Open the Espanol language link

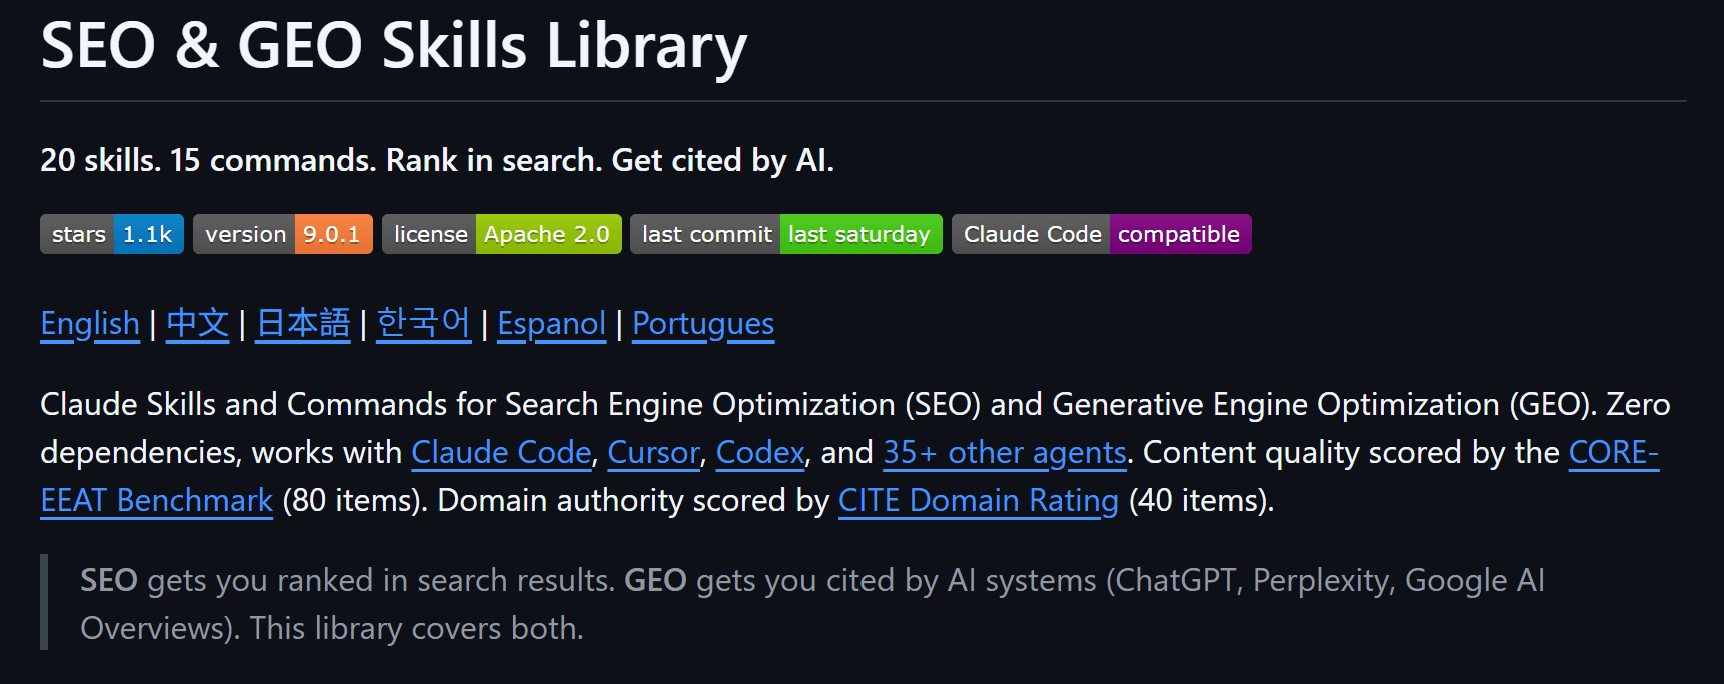click(552, 324)
